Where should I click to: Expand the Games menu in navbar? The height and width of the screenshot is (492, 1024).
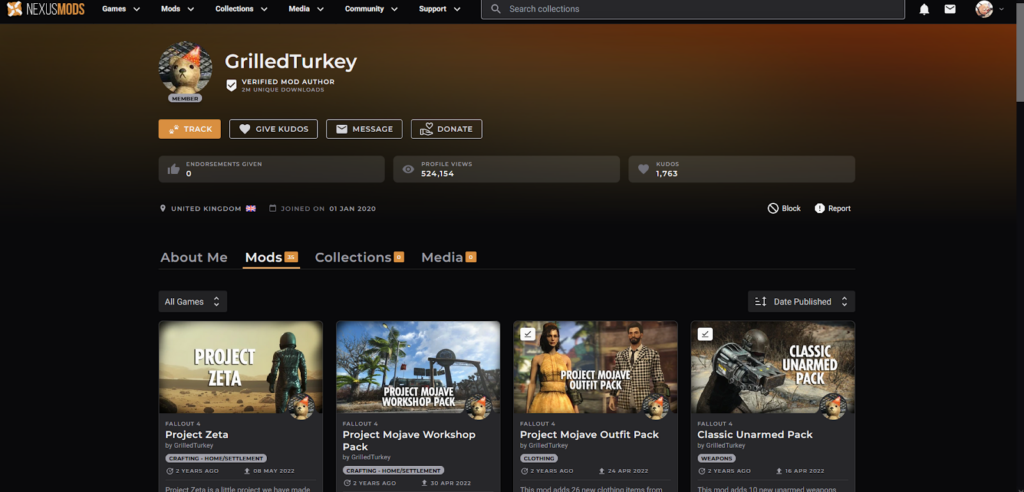pos(120,9)
